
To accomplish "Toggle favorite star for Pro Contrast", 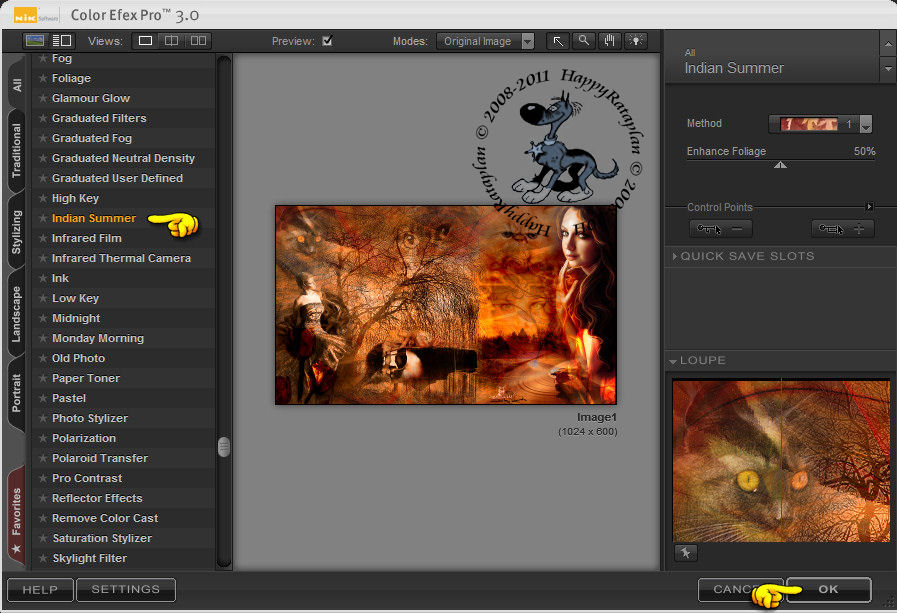I will click(43, 478).
